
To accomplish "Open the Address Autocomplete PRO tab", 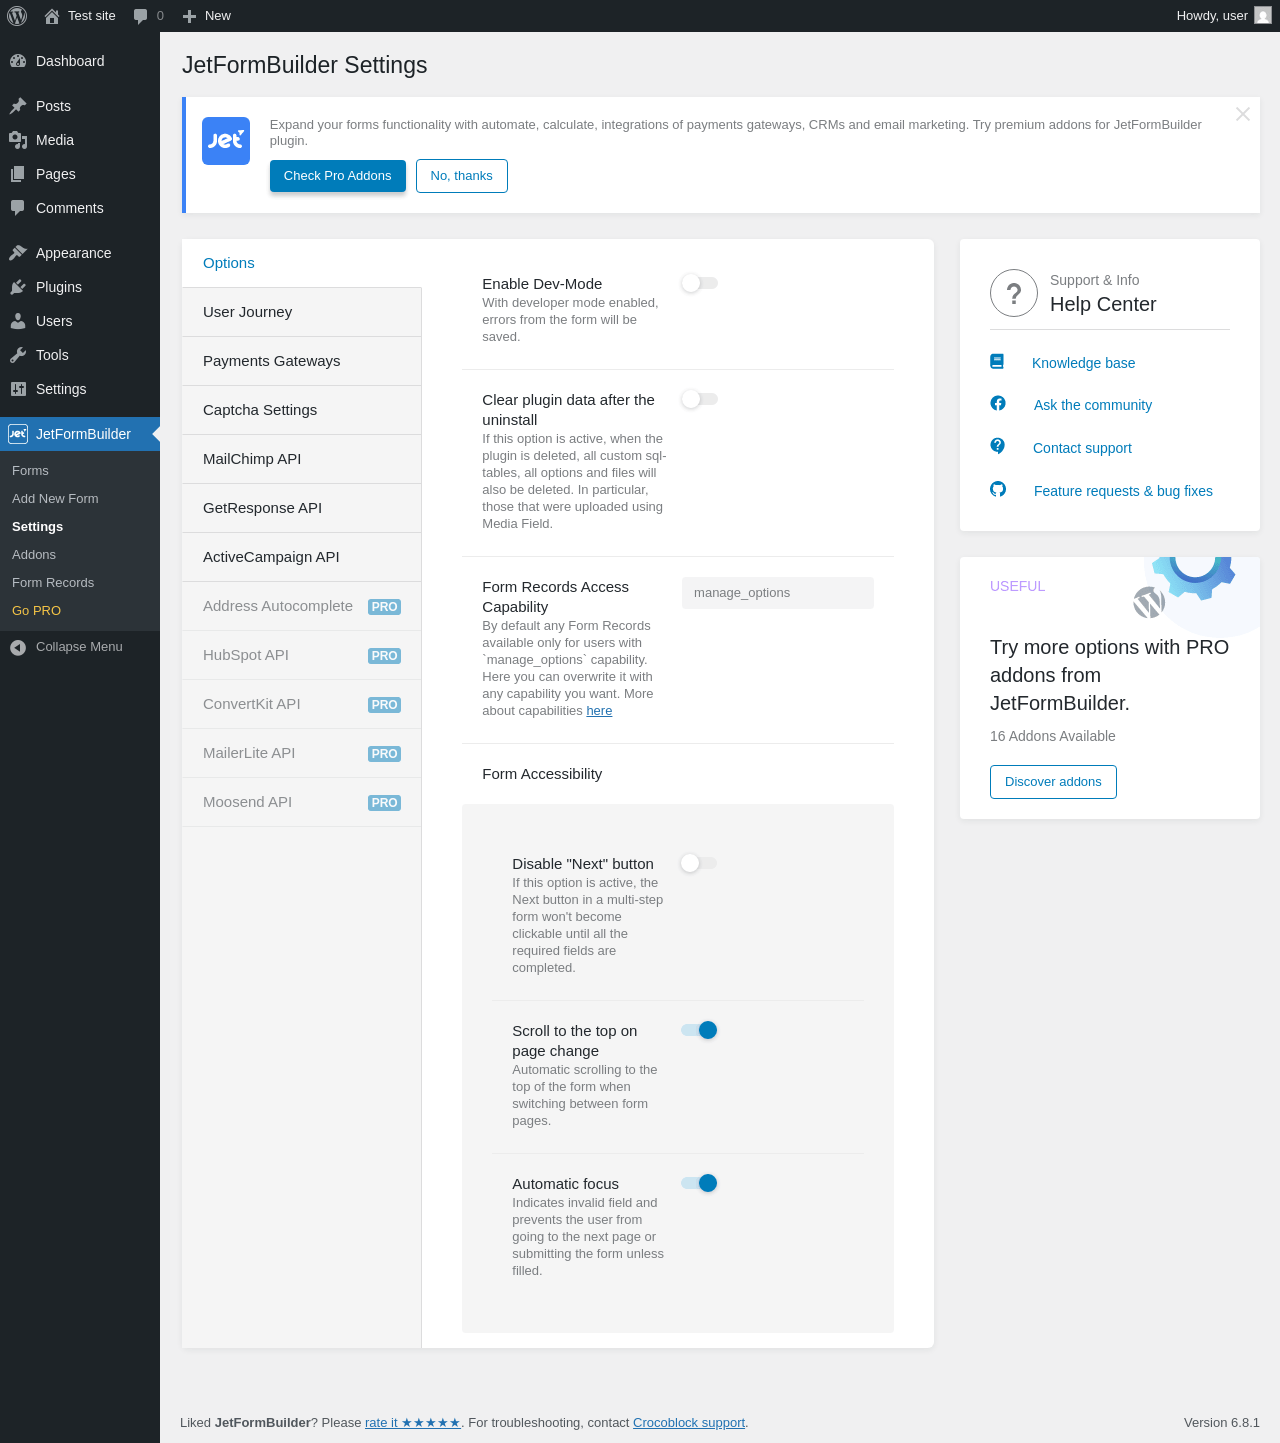I will [301, 606].
